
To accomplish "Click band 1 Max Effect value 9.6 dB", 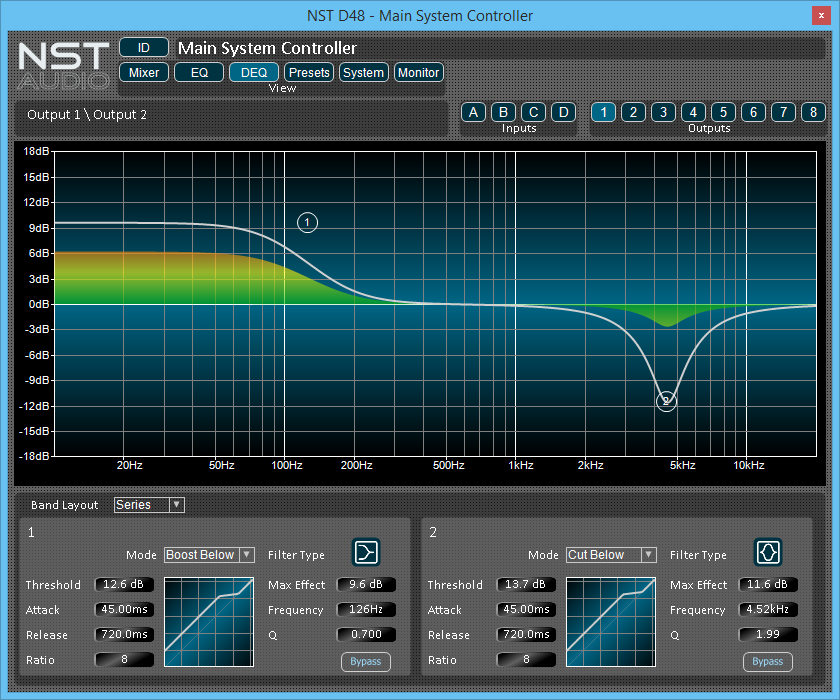I will pos(366,584).
